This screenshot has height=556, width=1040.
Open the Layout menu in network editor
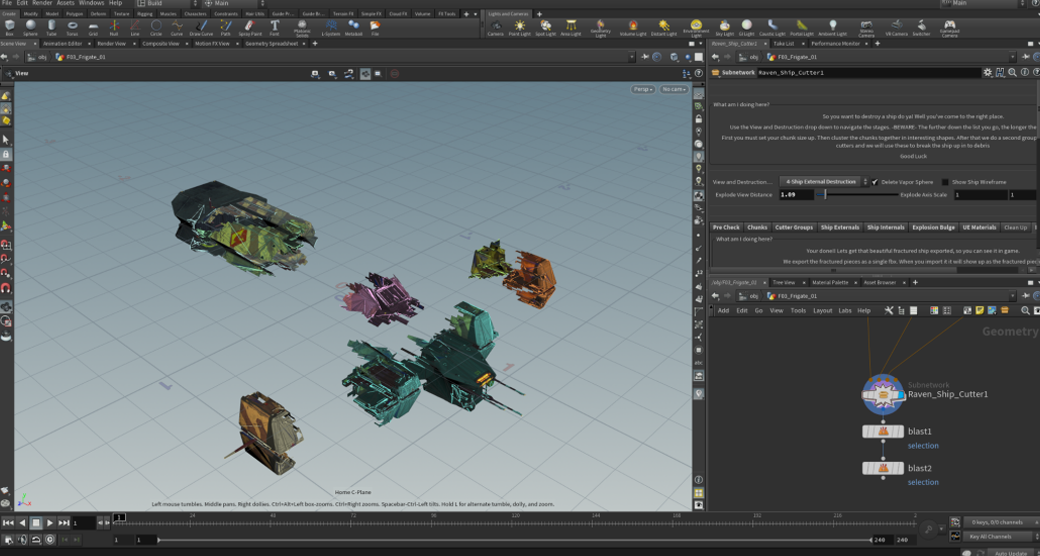[x=822, y=311]
